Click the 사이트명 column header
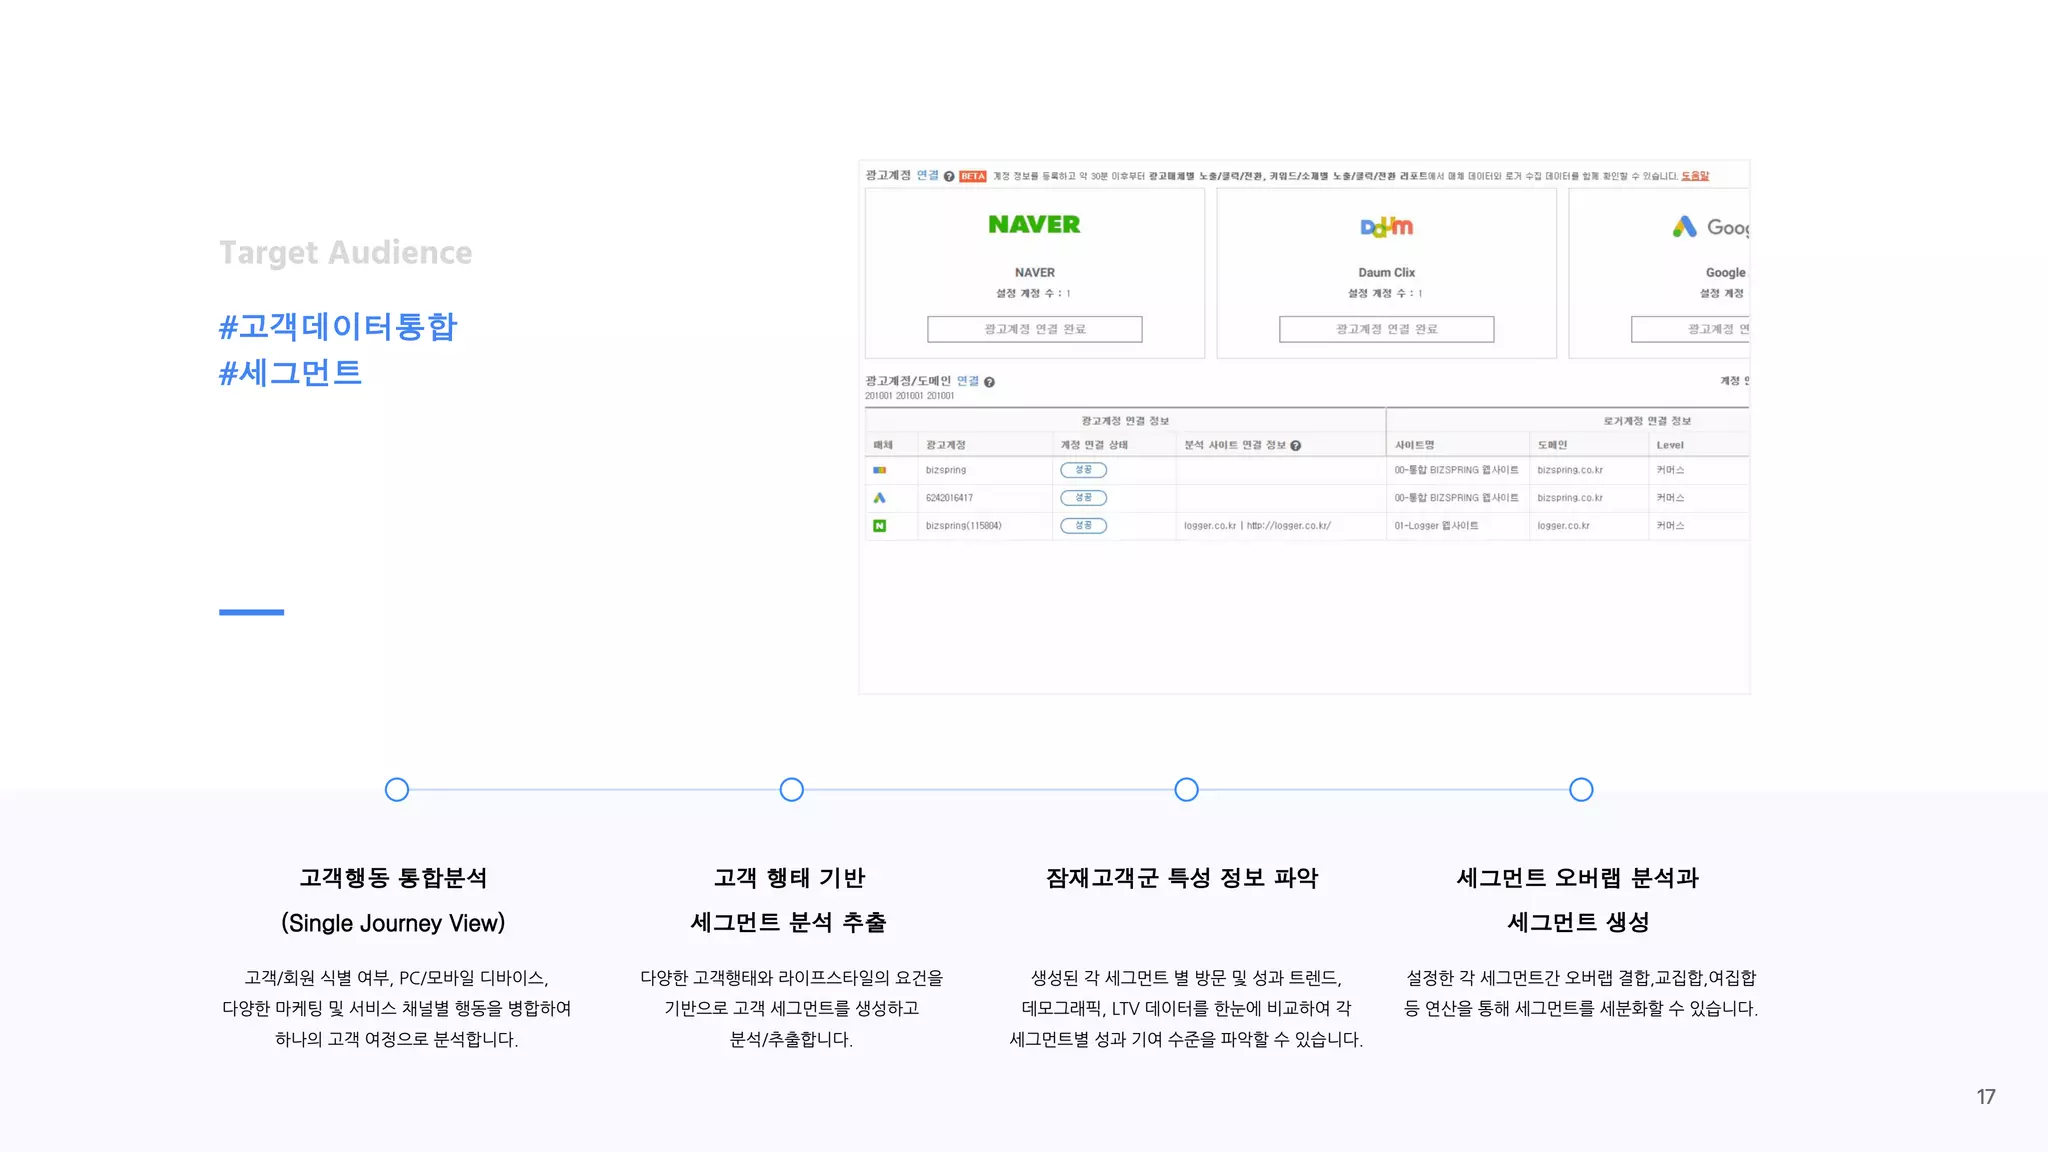This screenshot has height=1152, width=2048. (1415, 445)
